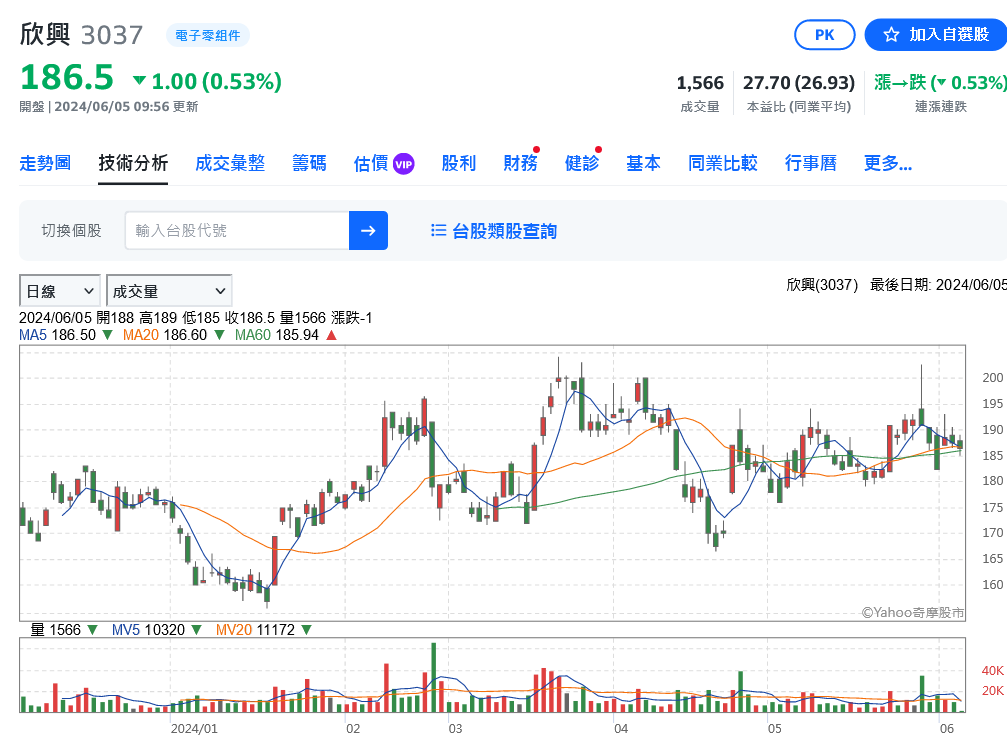Click the green down-triangle next to MA5
Viewport: 1007px width, 740px height.
click(x=107, y=335)
